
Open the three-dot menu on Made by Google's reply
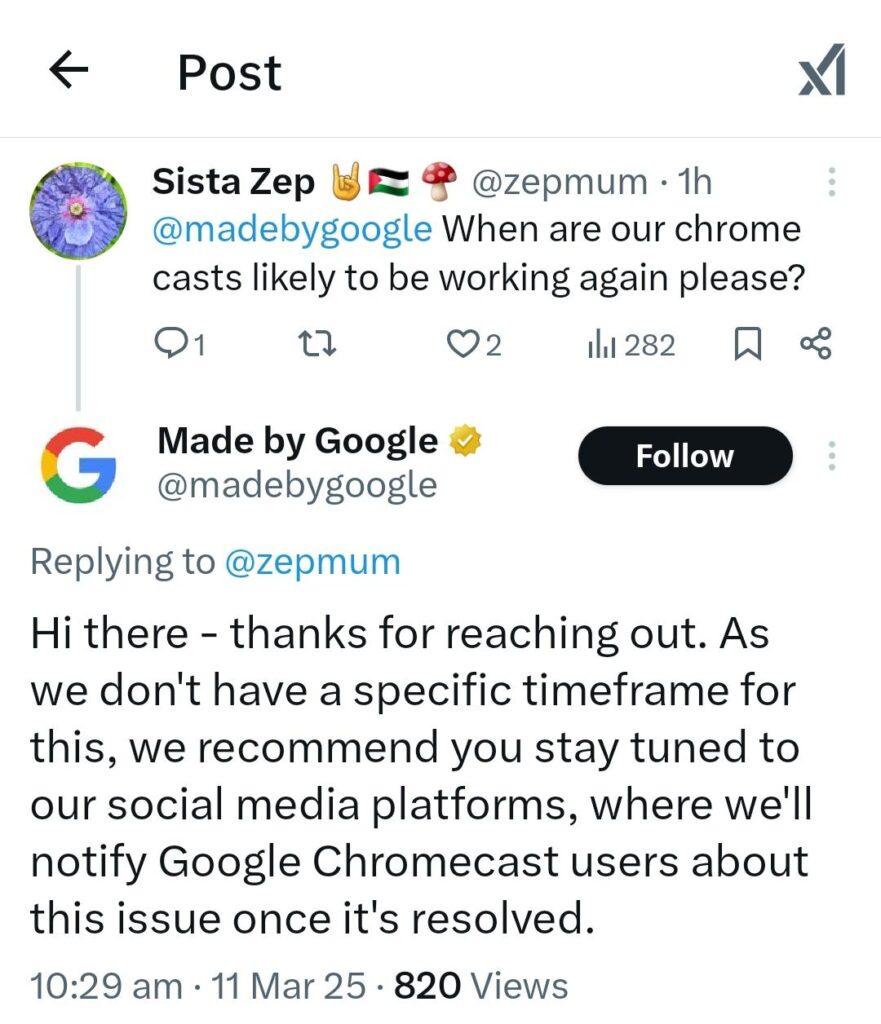(x=831, y=456)
